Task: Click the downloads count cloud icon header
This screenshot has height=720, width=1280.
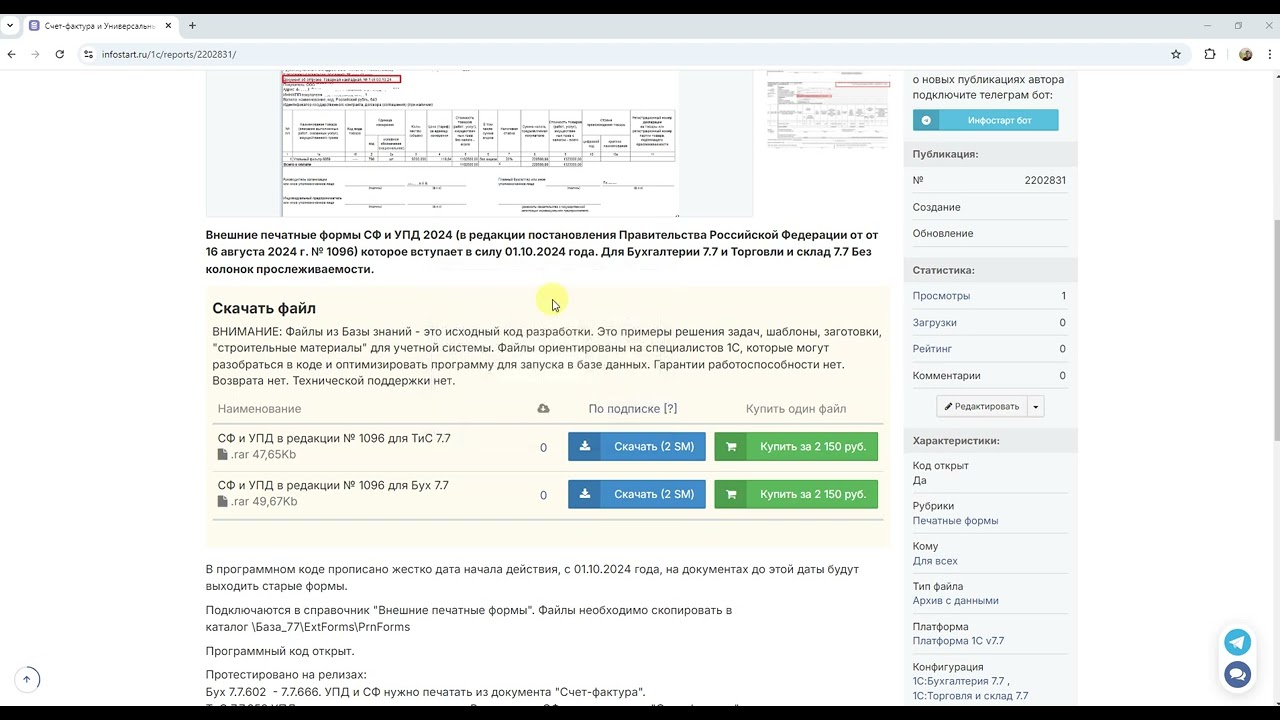Action: coord(543,408)
